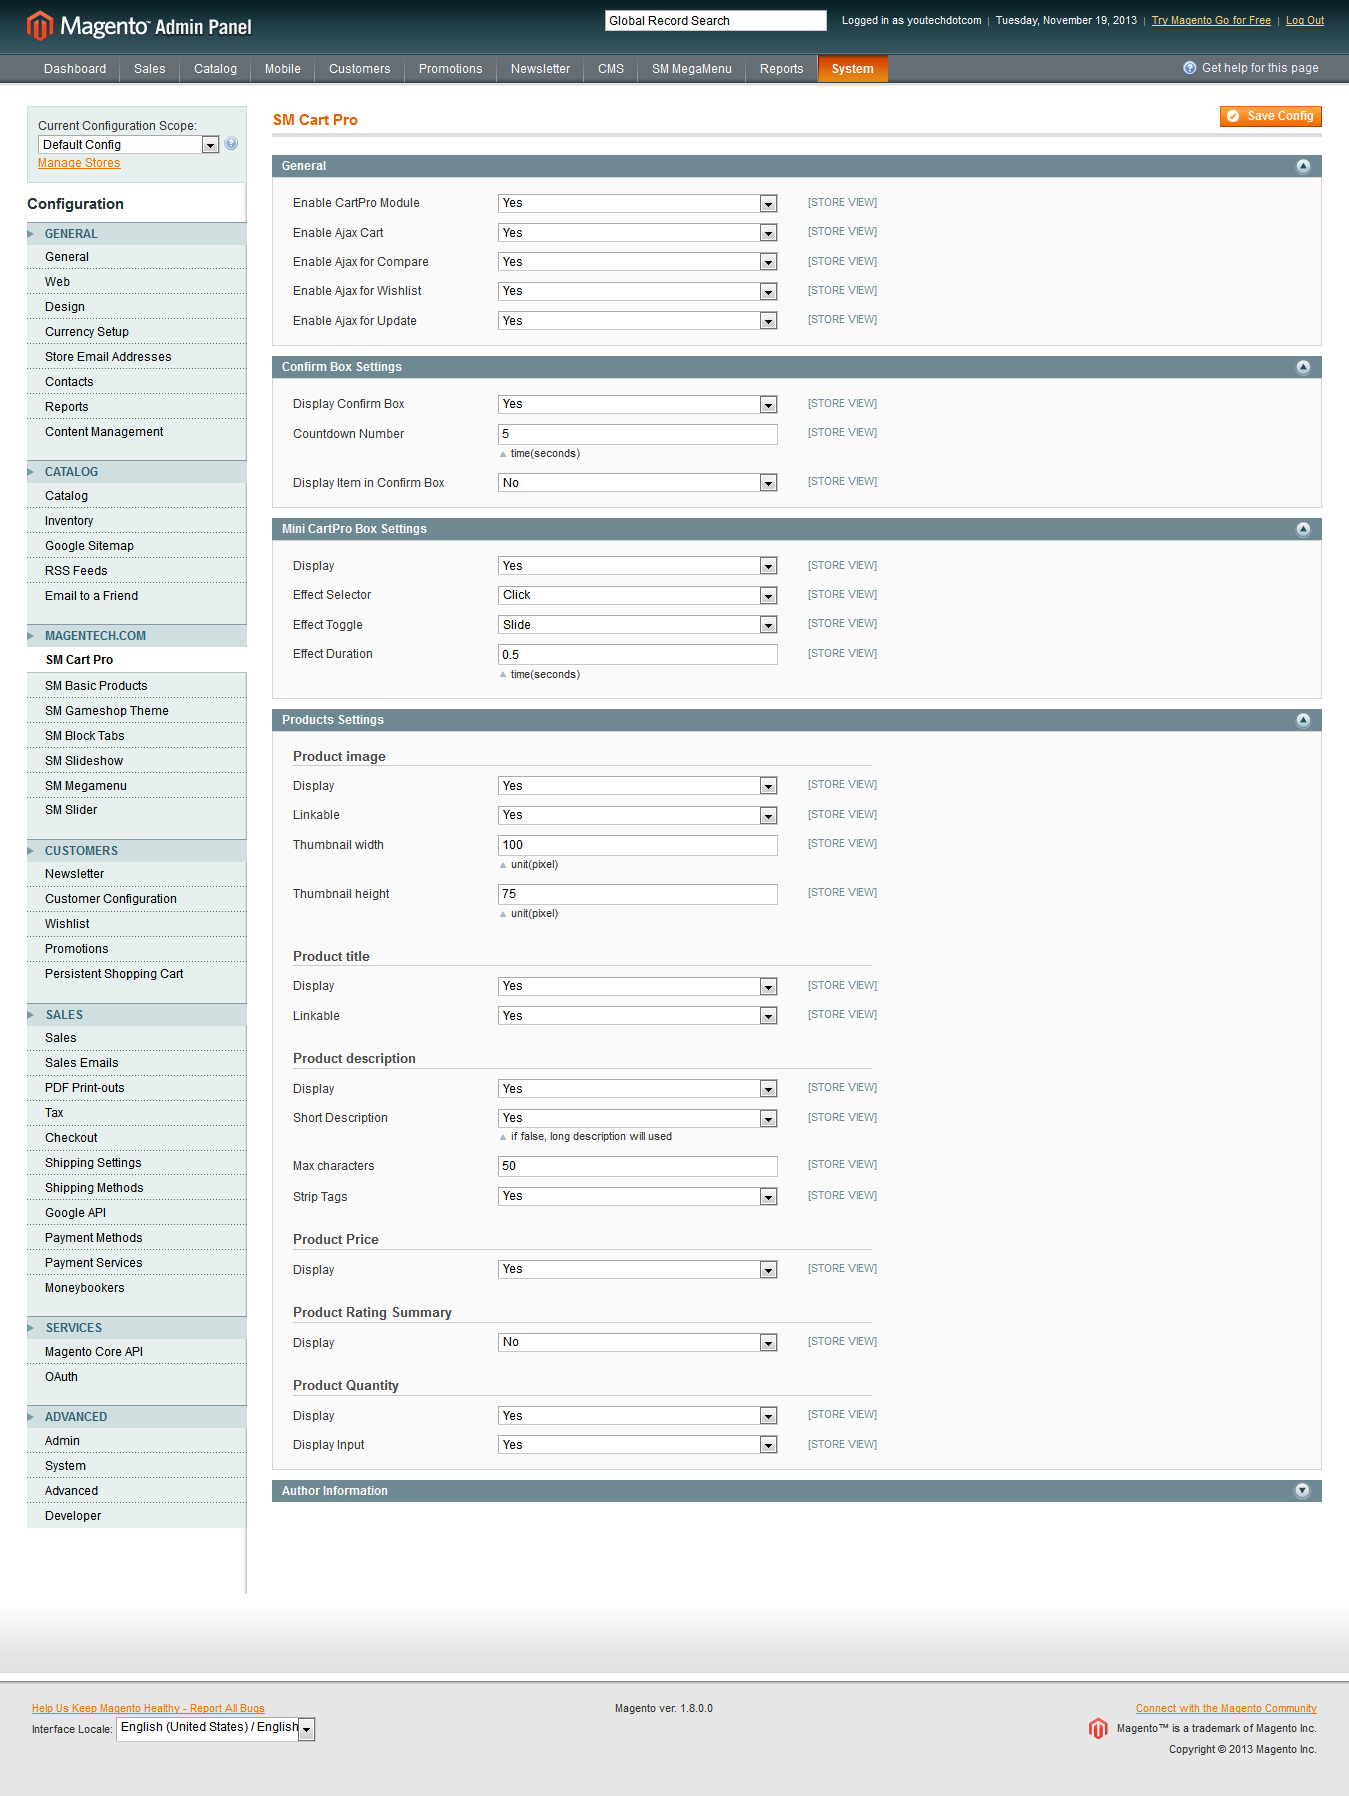Toggle the SERVICES sidebar group
Viewport: 1349px width, 1796px height.
[x=136, y=1328]
